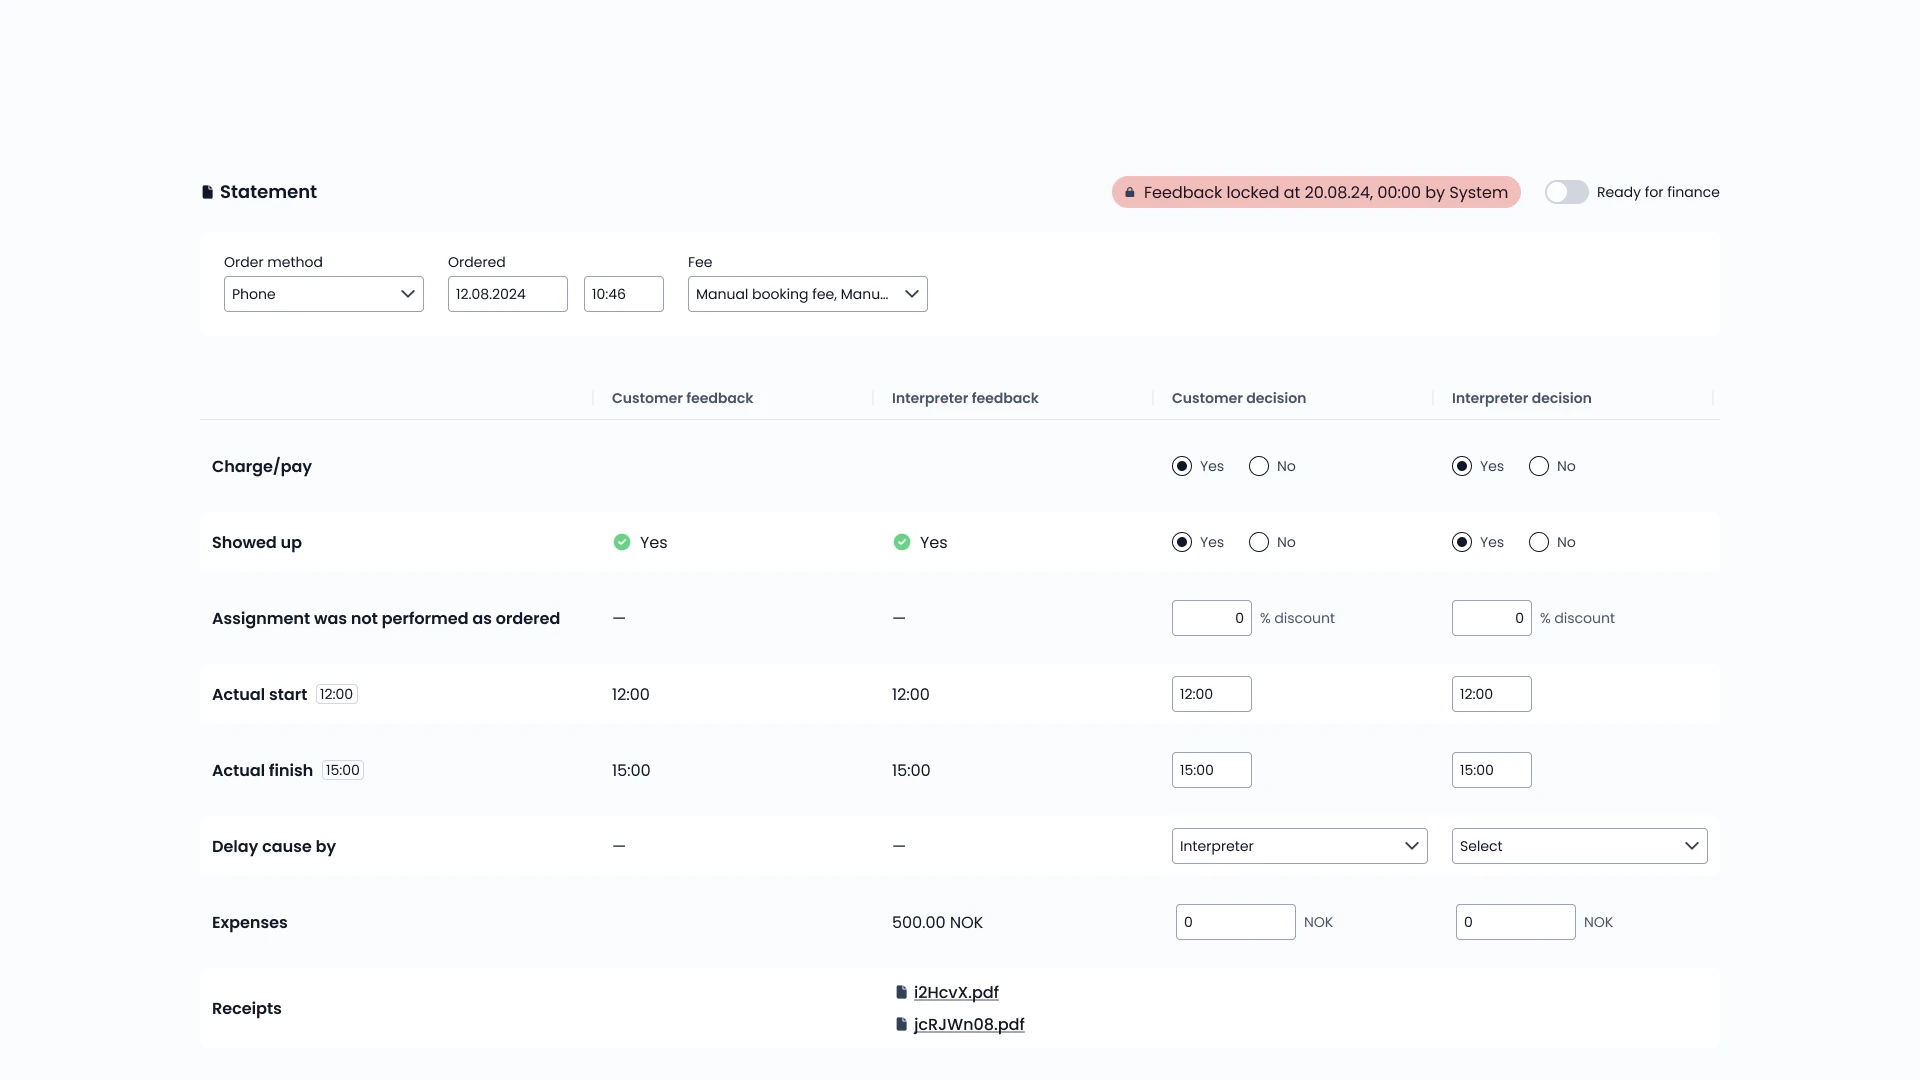Click the Statement document icon

(207, 192)
